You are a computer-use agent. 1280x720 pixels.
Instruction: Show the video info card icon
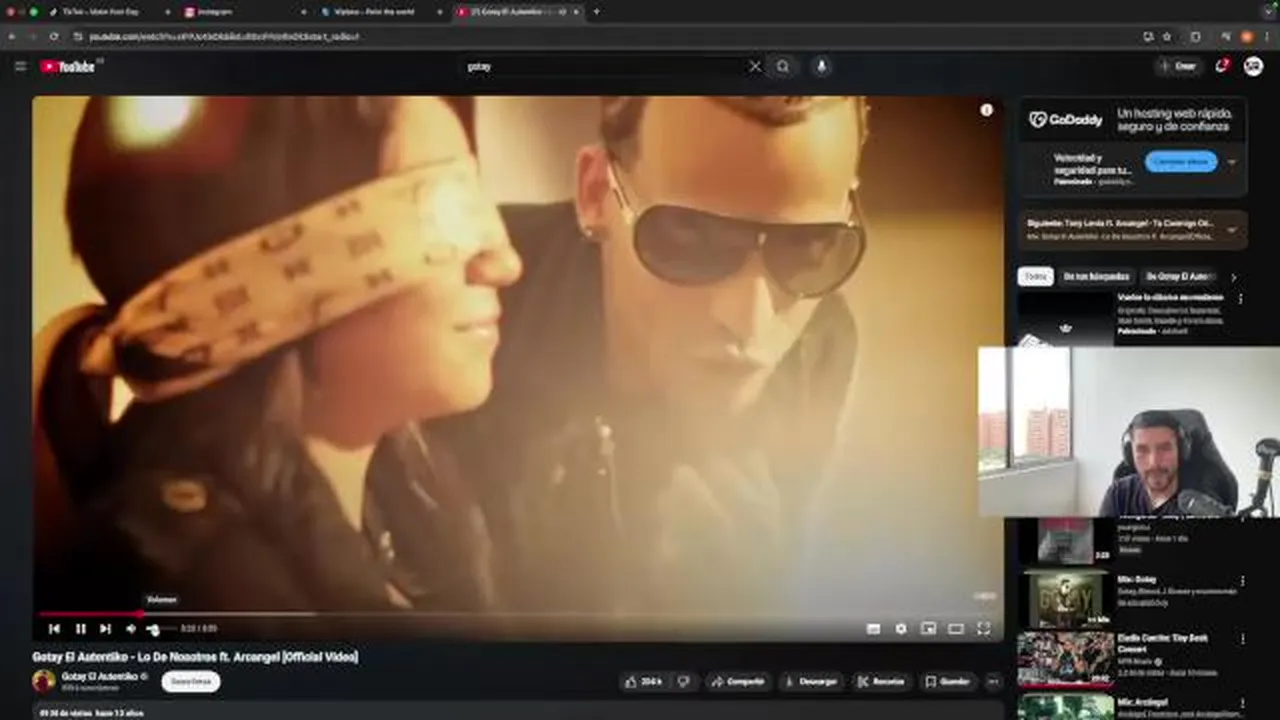coord(986,110)
